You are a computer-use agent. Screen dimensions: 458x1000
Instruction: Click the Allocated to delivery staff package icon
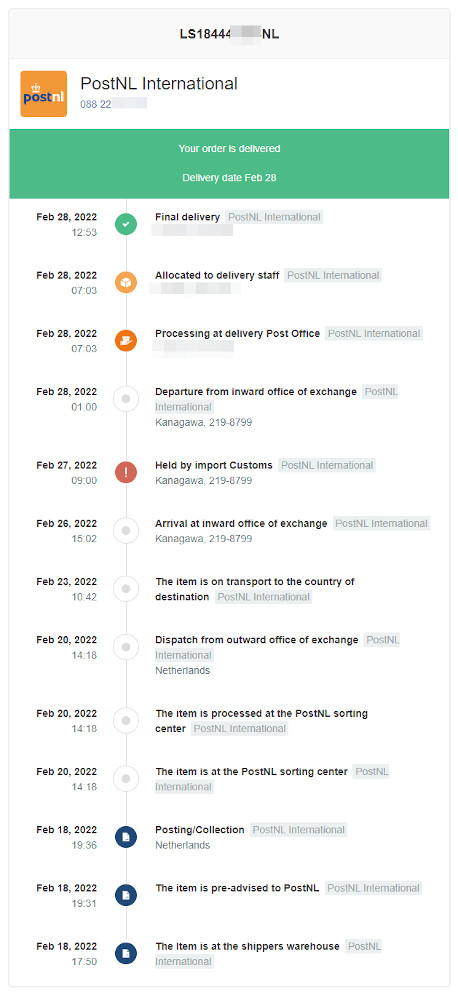(x=126, y=283)
